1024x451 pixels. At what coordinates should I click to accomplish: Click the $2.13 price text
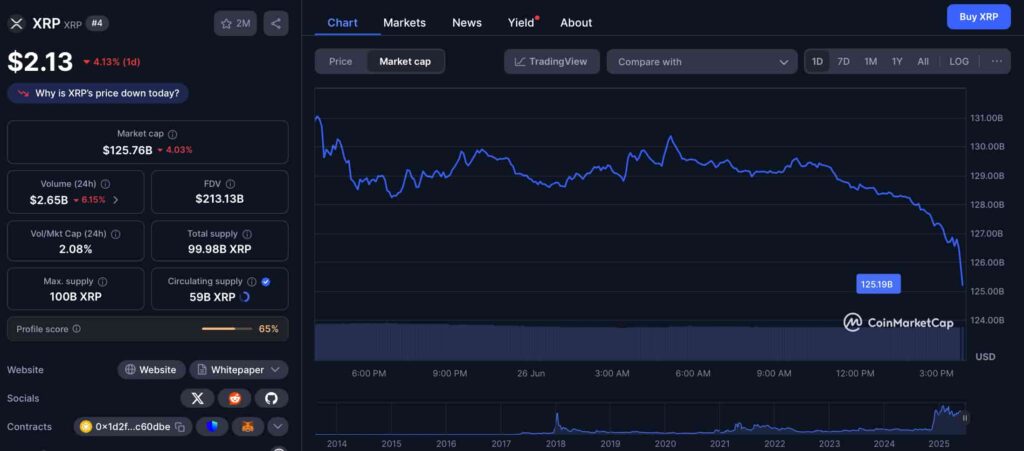pyautogui.click(x=40, y=62)
